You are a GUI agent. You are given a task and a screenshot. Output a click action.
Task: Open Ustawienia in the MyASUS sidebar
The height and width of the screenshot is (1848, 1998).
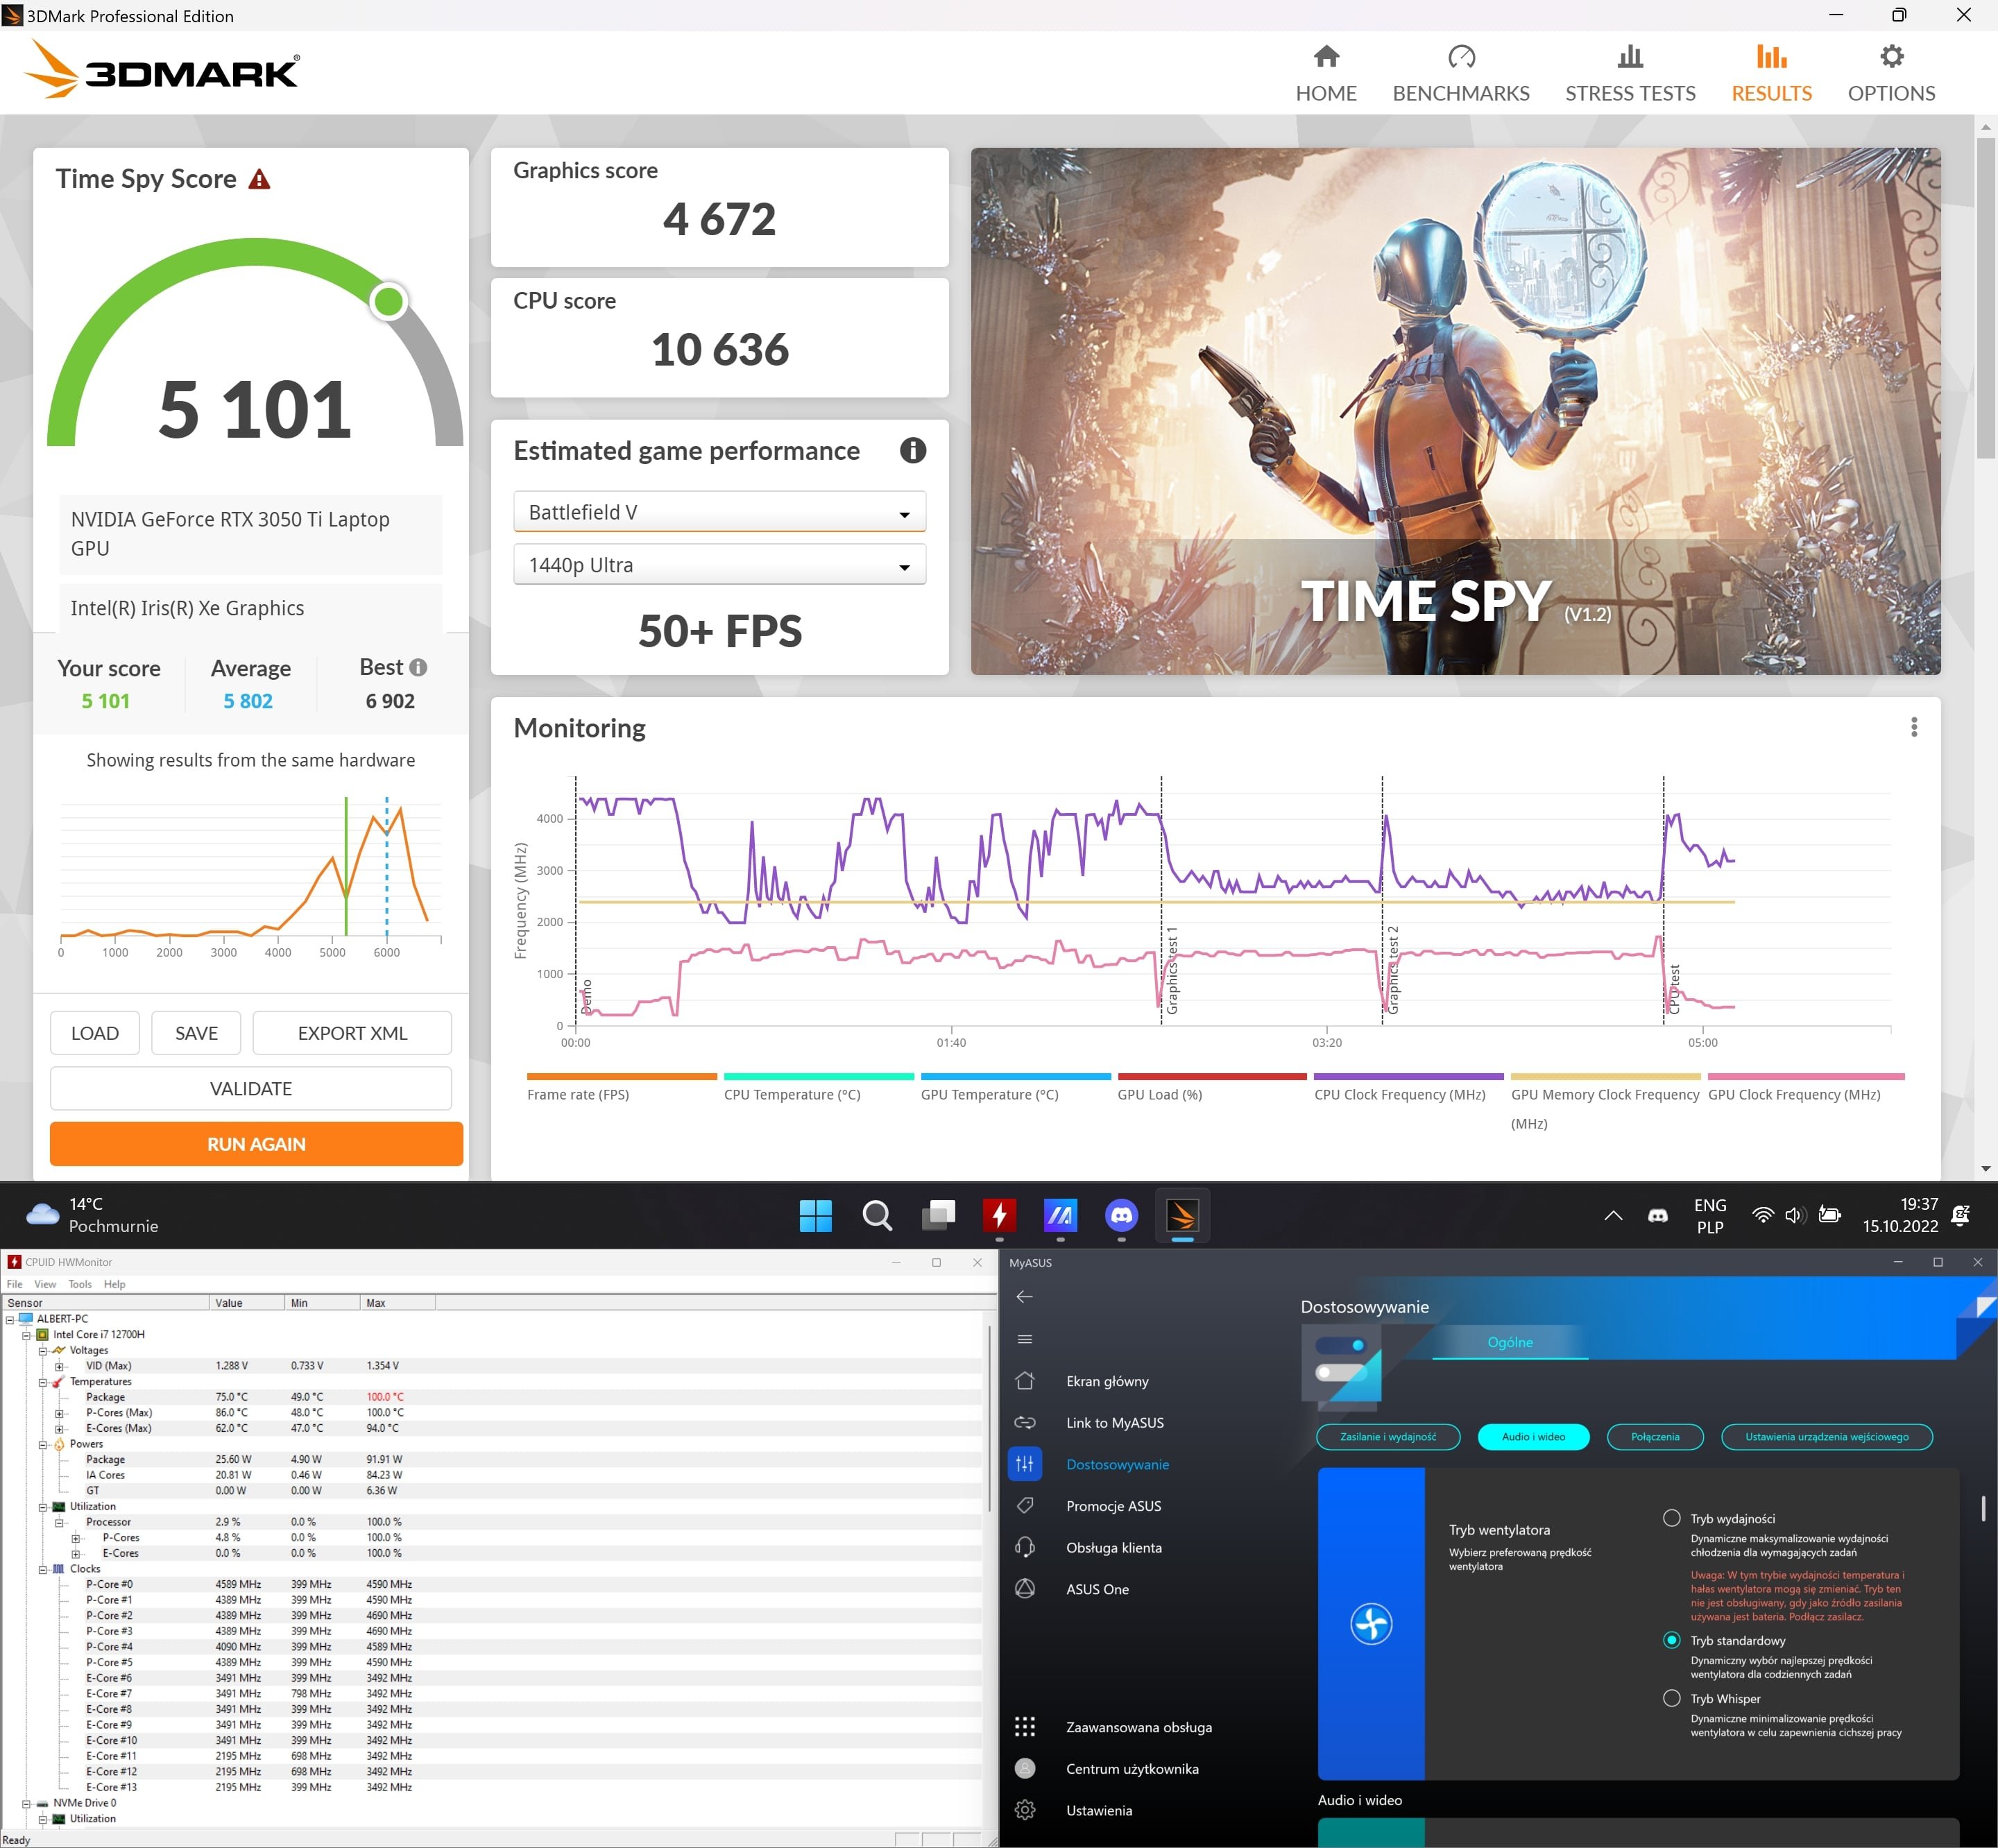1098,1810
